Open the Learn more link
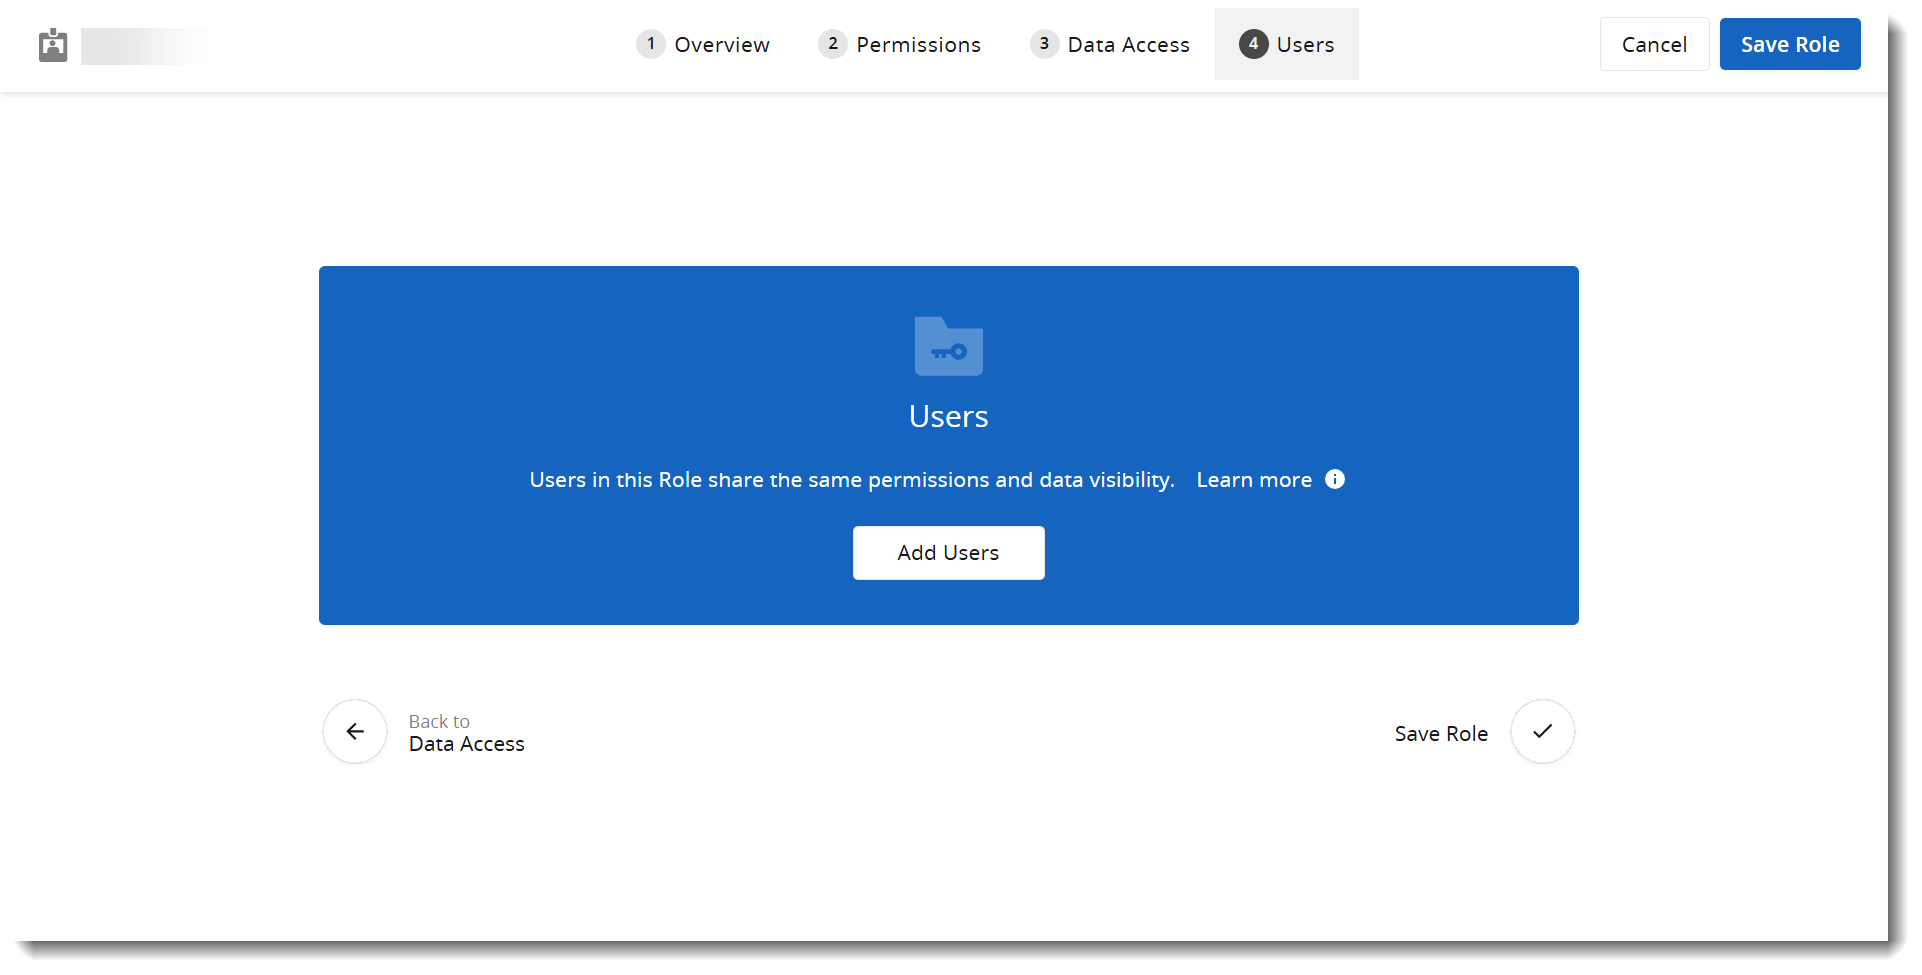Screen dimensions: 1922x975 tap(1253, 480)
